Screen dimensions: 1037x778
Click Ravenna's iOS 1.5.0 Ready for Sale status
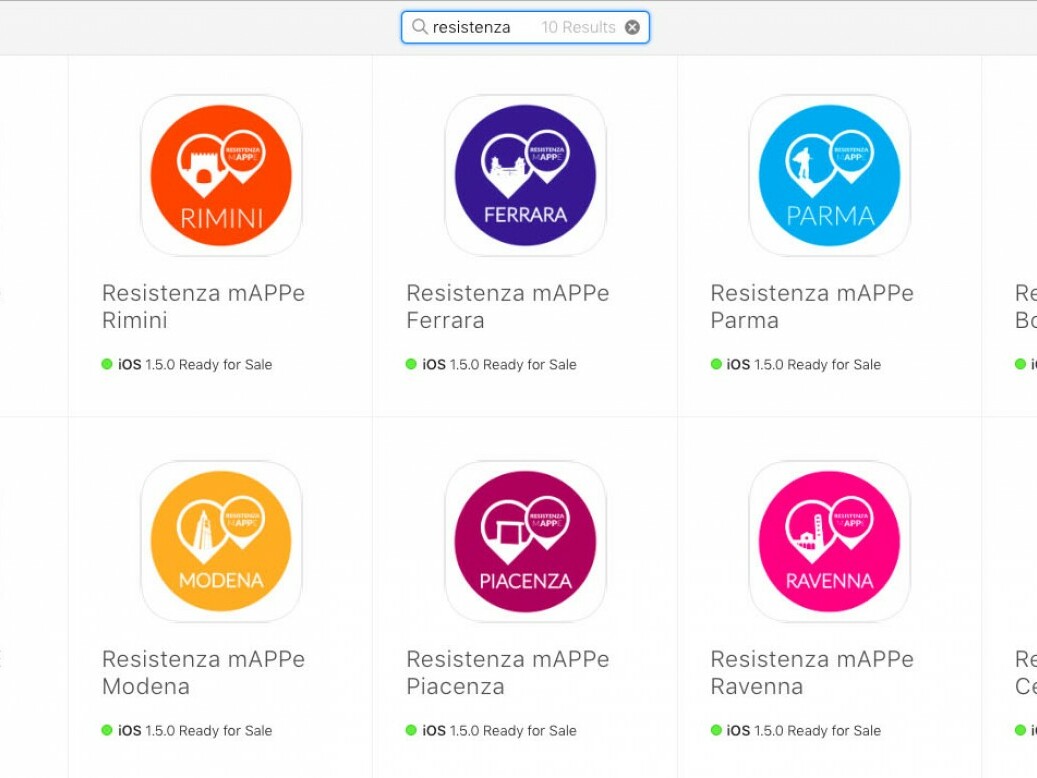click(796, 730)
